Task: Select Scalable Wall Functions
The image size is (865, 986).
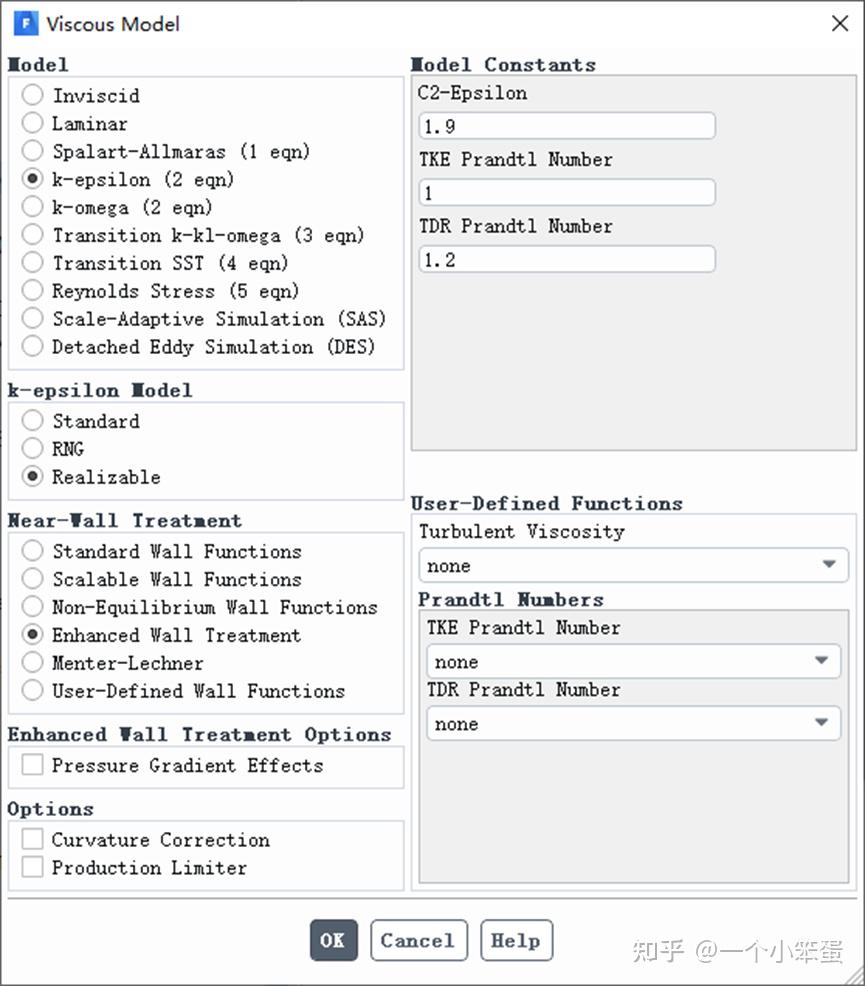Action: [x=33, y=579]
